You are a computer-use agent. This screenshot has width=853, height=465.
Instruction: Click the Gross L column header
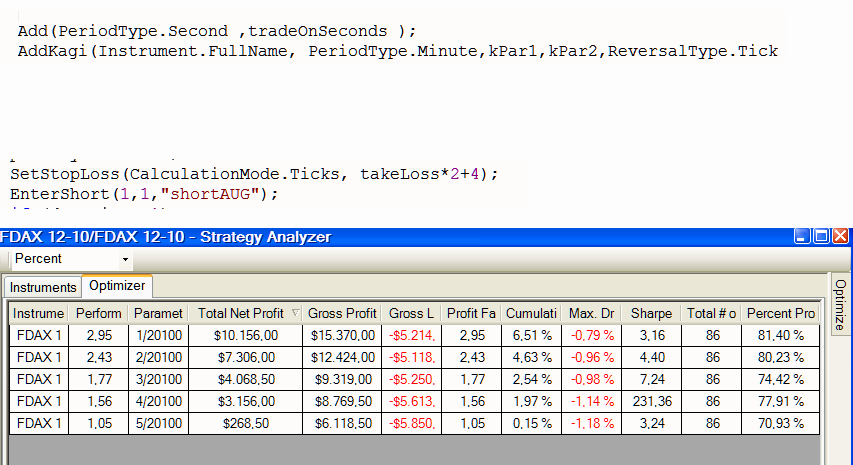[x=411, y=313]
